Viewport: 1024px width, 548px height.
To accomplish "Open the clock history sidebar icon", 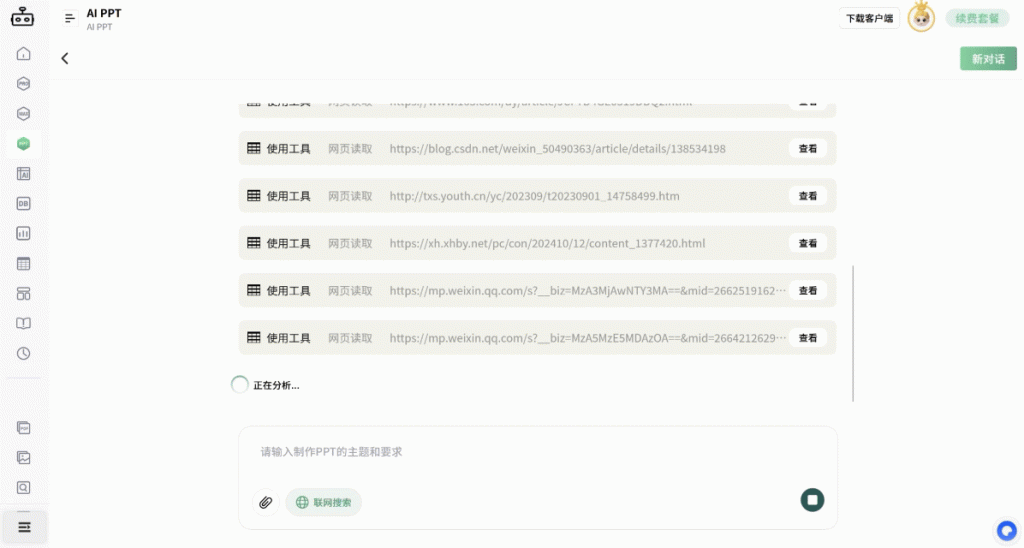I will tap(24, 354).
